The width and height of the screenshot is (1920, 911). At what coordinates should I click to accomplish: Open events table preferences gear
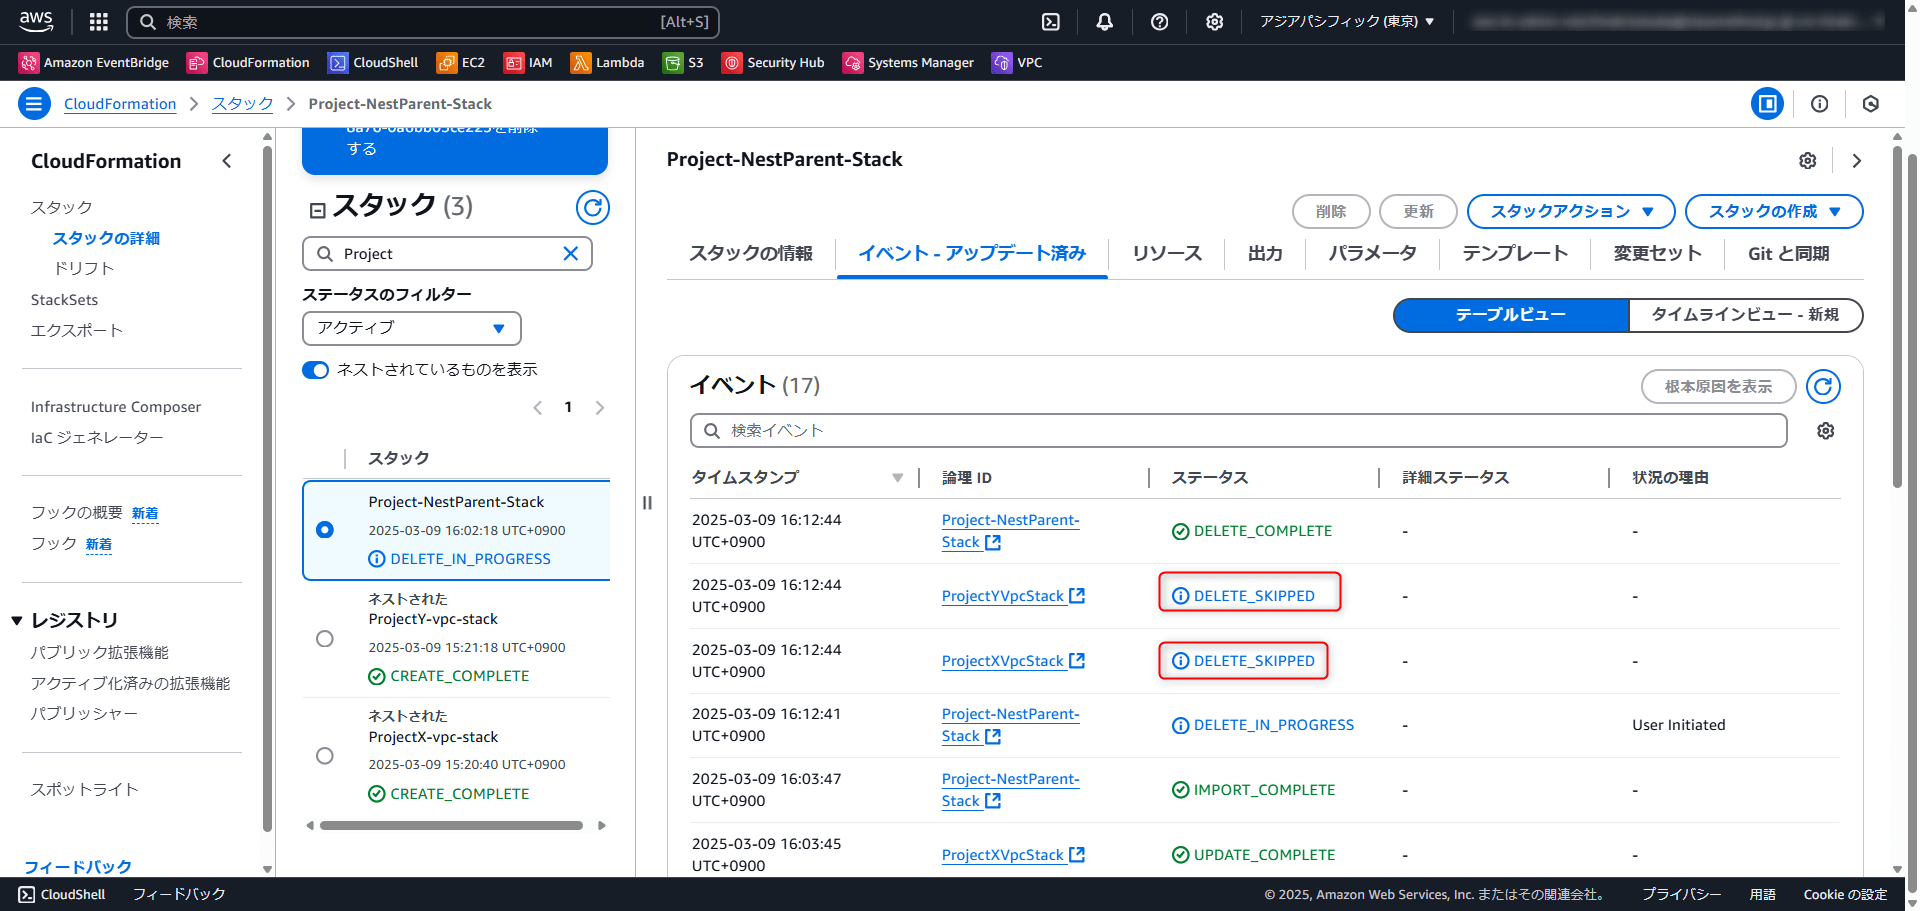1825,430
